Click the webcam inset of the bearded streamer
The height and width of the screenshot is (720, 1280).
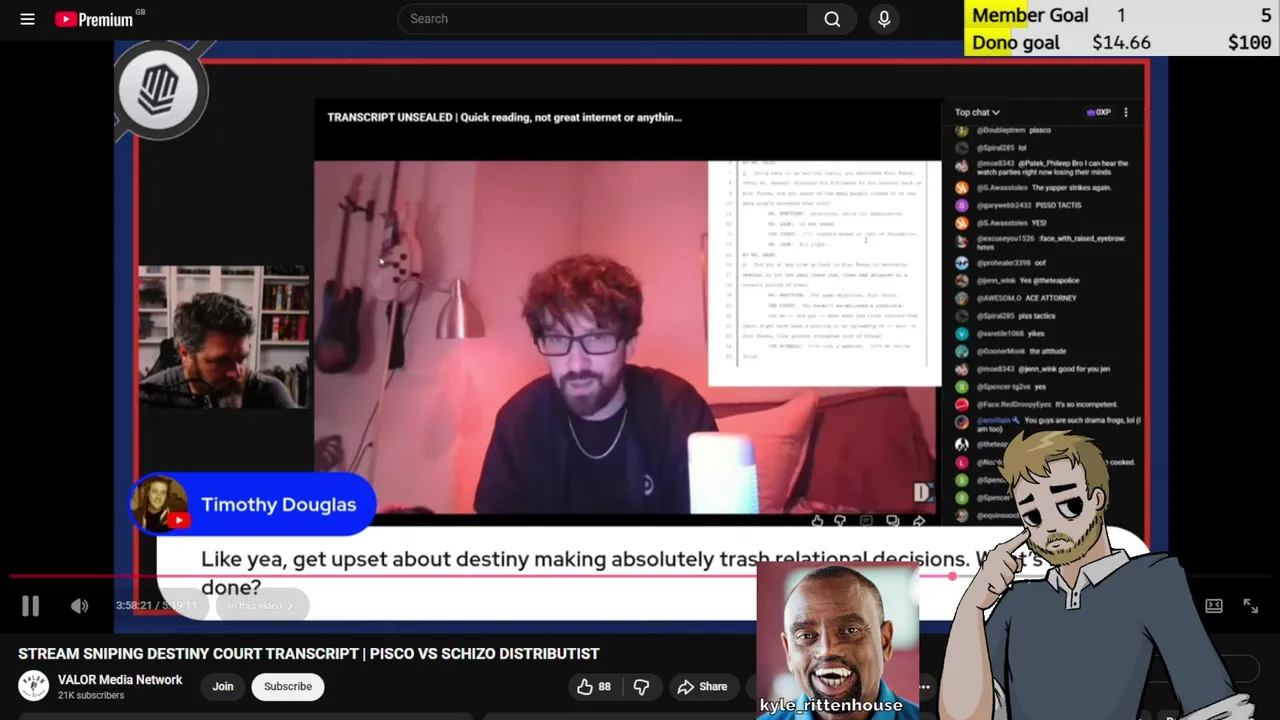tap(224, 338)
